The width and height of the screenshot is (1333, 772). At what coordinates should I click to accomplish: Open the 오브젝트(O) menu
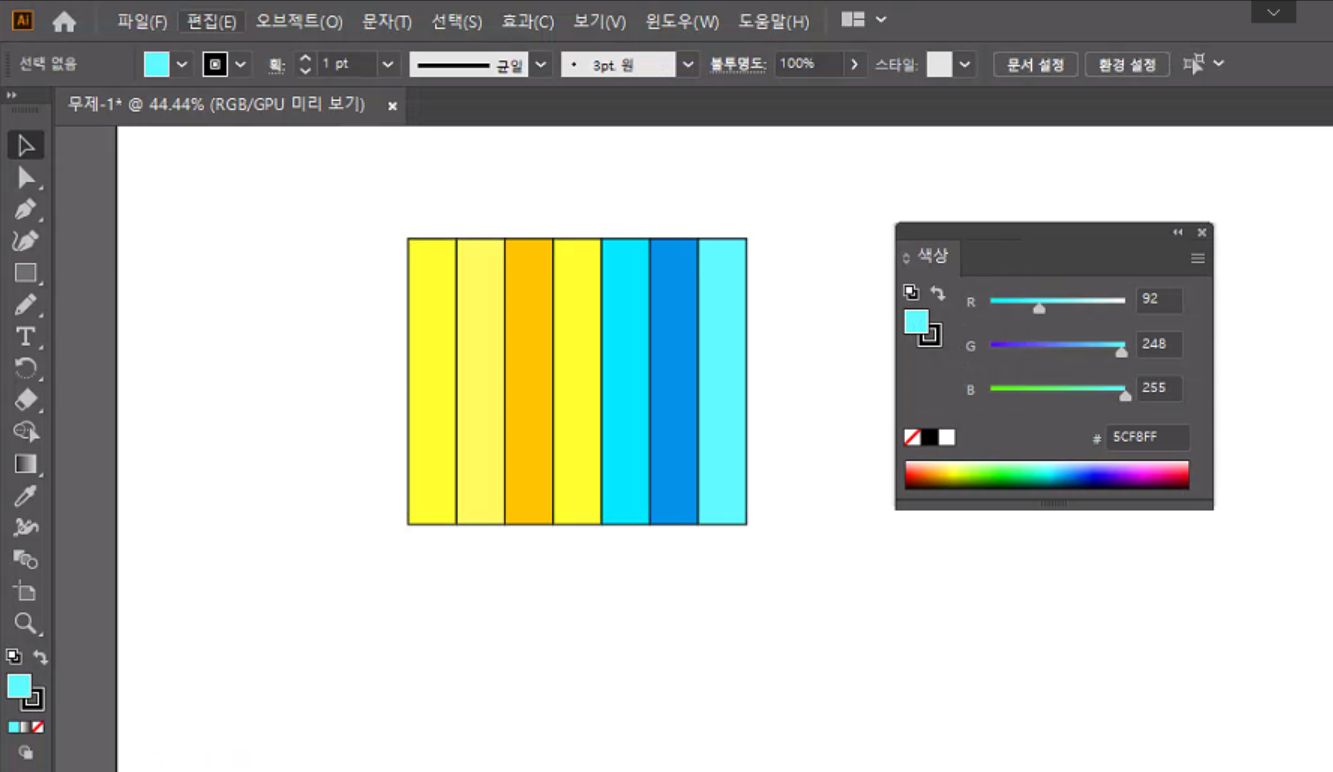pyautogui.click(x=299, y=21)
